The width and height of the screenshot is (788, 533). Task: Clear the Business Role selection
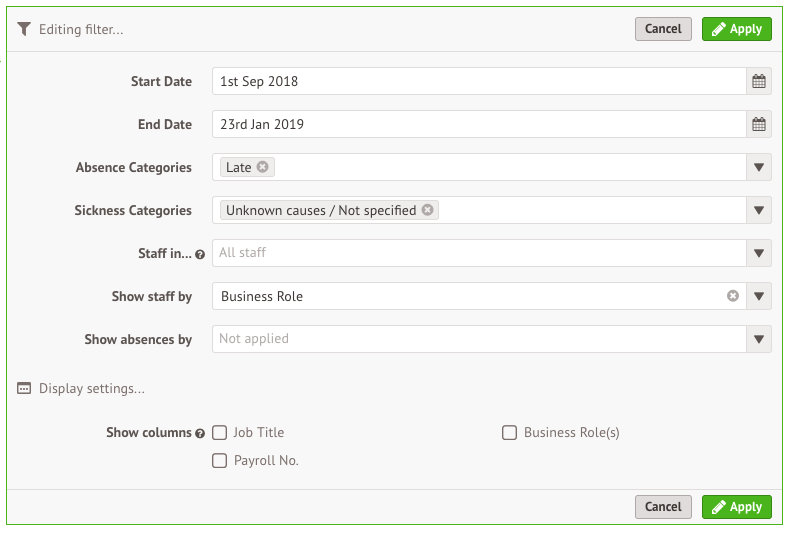733,296
